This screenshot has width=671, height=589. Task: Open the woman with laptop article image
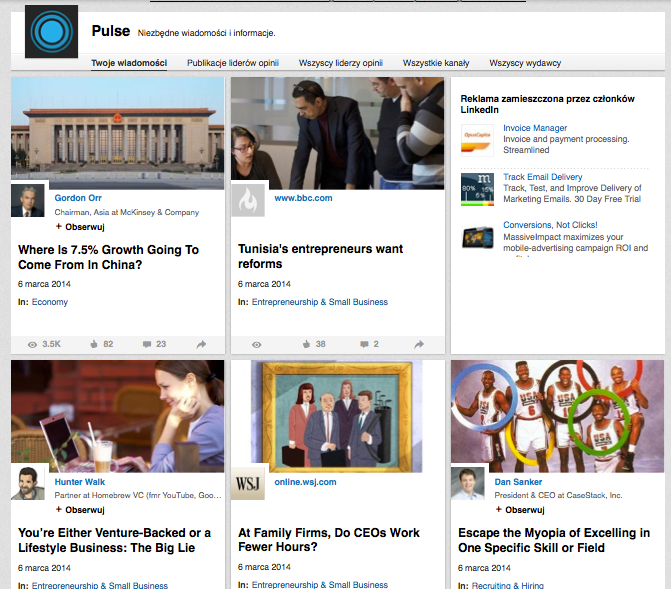point(118,416)
